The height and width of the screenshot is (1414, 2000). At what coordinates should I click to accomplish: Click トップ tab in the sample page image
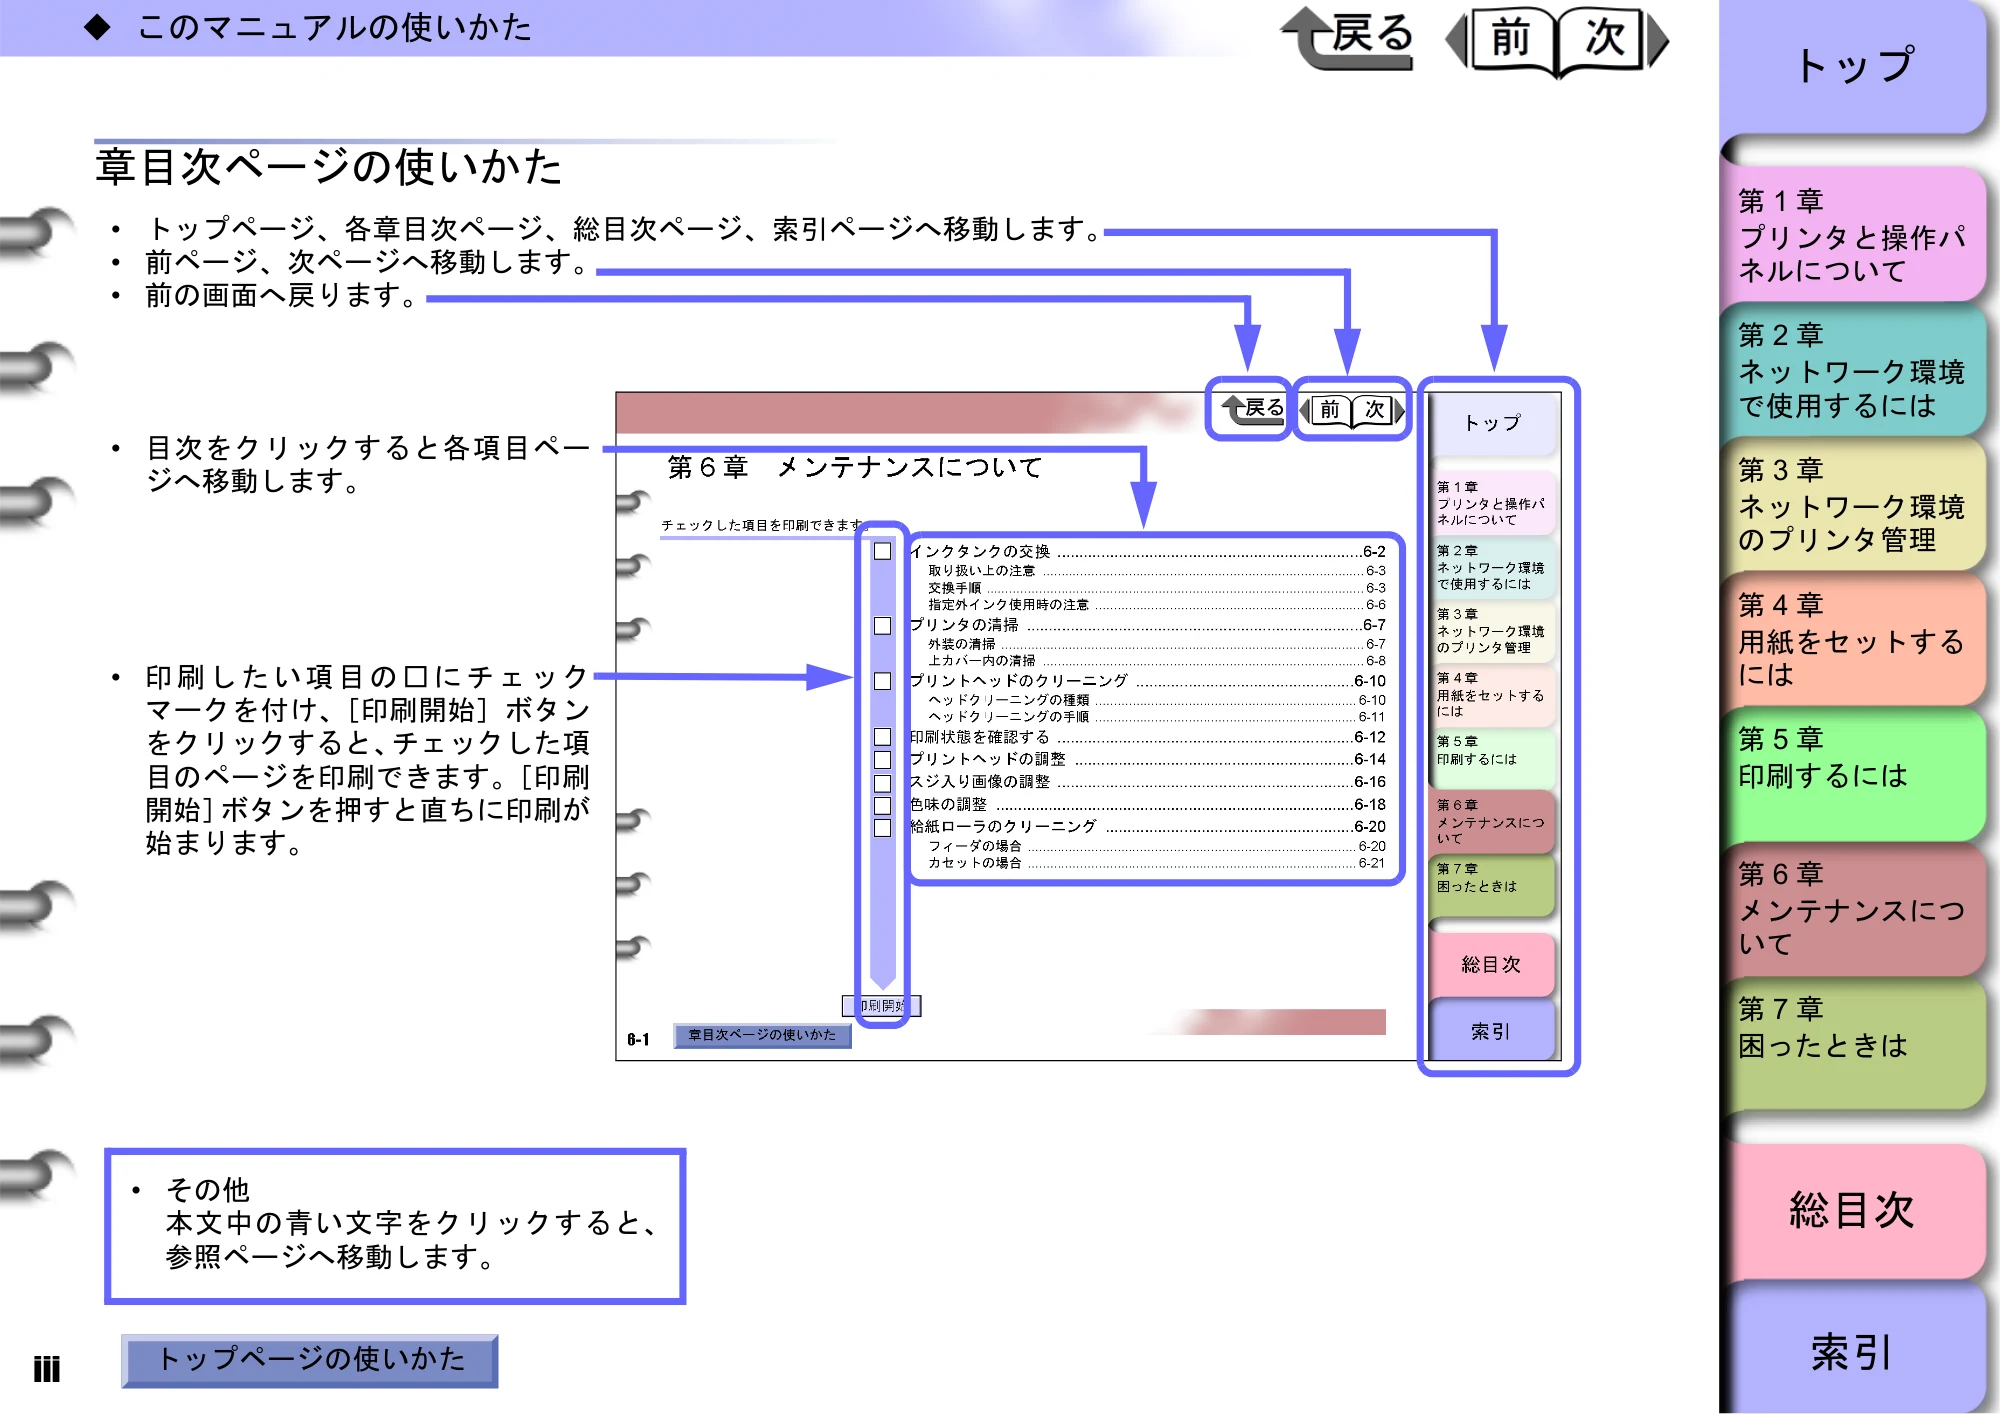click(x=1492, y=423)
